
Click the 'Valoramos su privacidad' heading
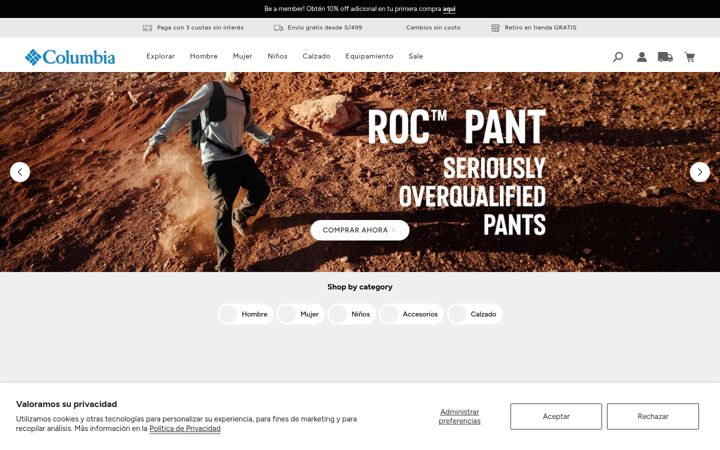point(66,404)
